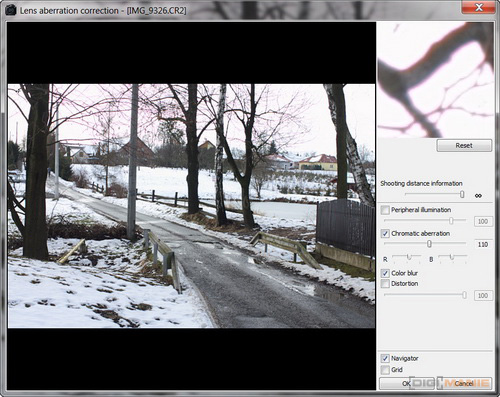
Task: Close the Lens aberration correction window
Action: point(479,7)
